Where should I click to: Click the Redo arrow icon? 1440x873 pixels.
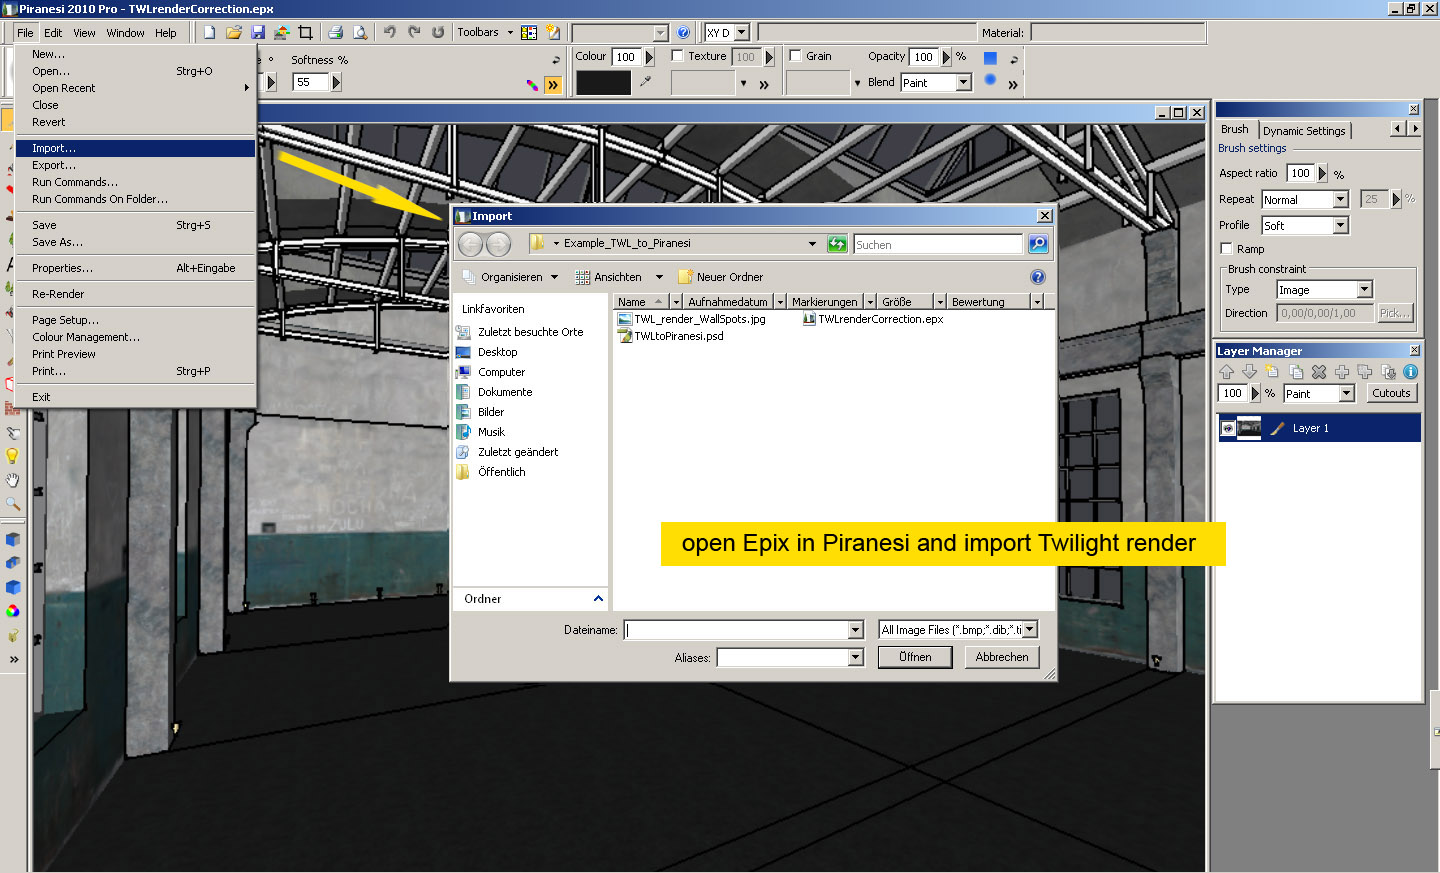click(413, 32)
